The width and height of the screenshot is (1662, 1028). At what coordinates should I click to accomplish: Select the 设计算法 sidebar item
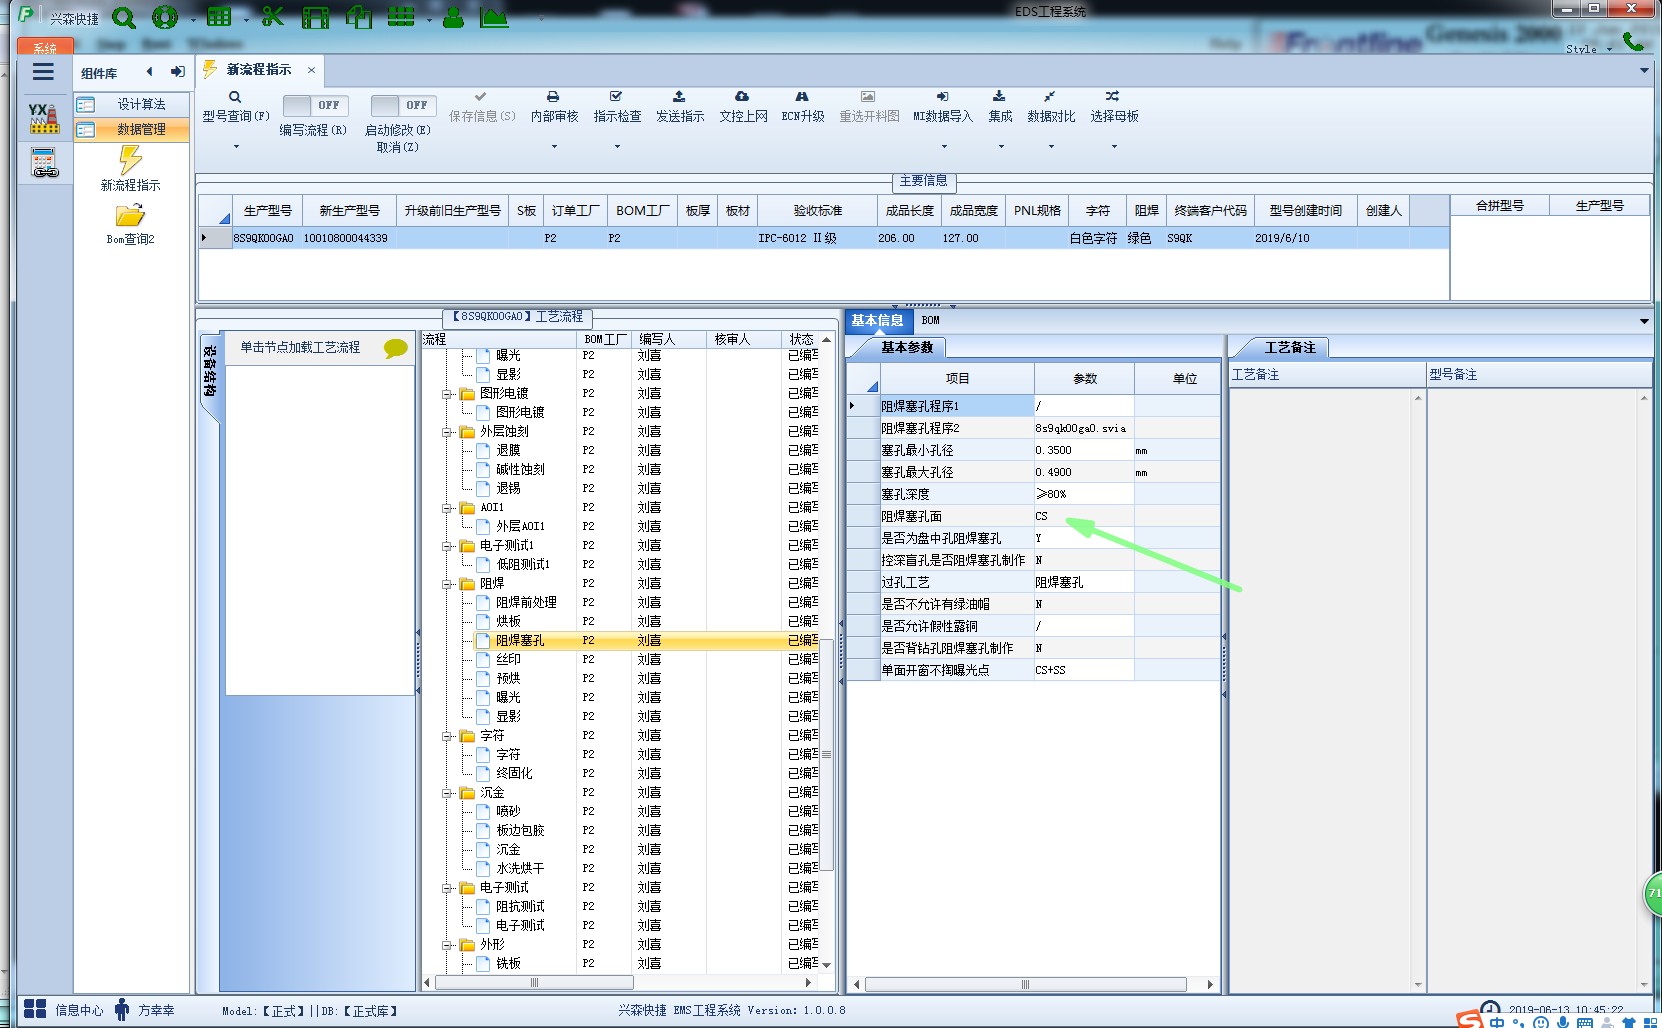pyautogui.click(x=132, y=104)
